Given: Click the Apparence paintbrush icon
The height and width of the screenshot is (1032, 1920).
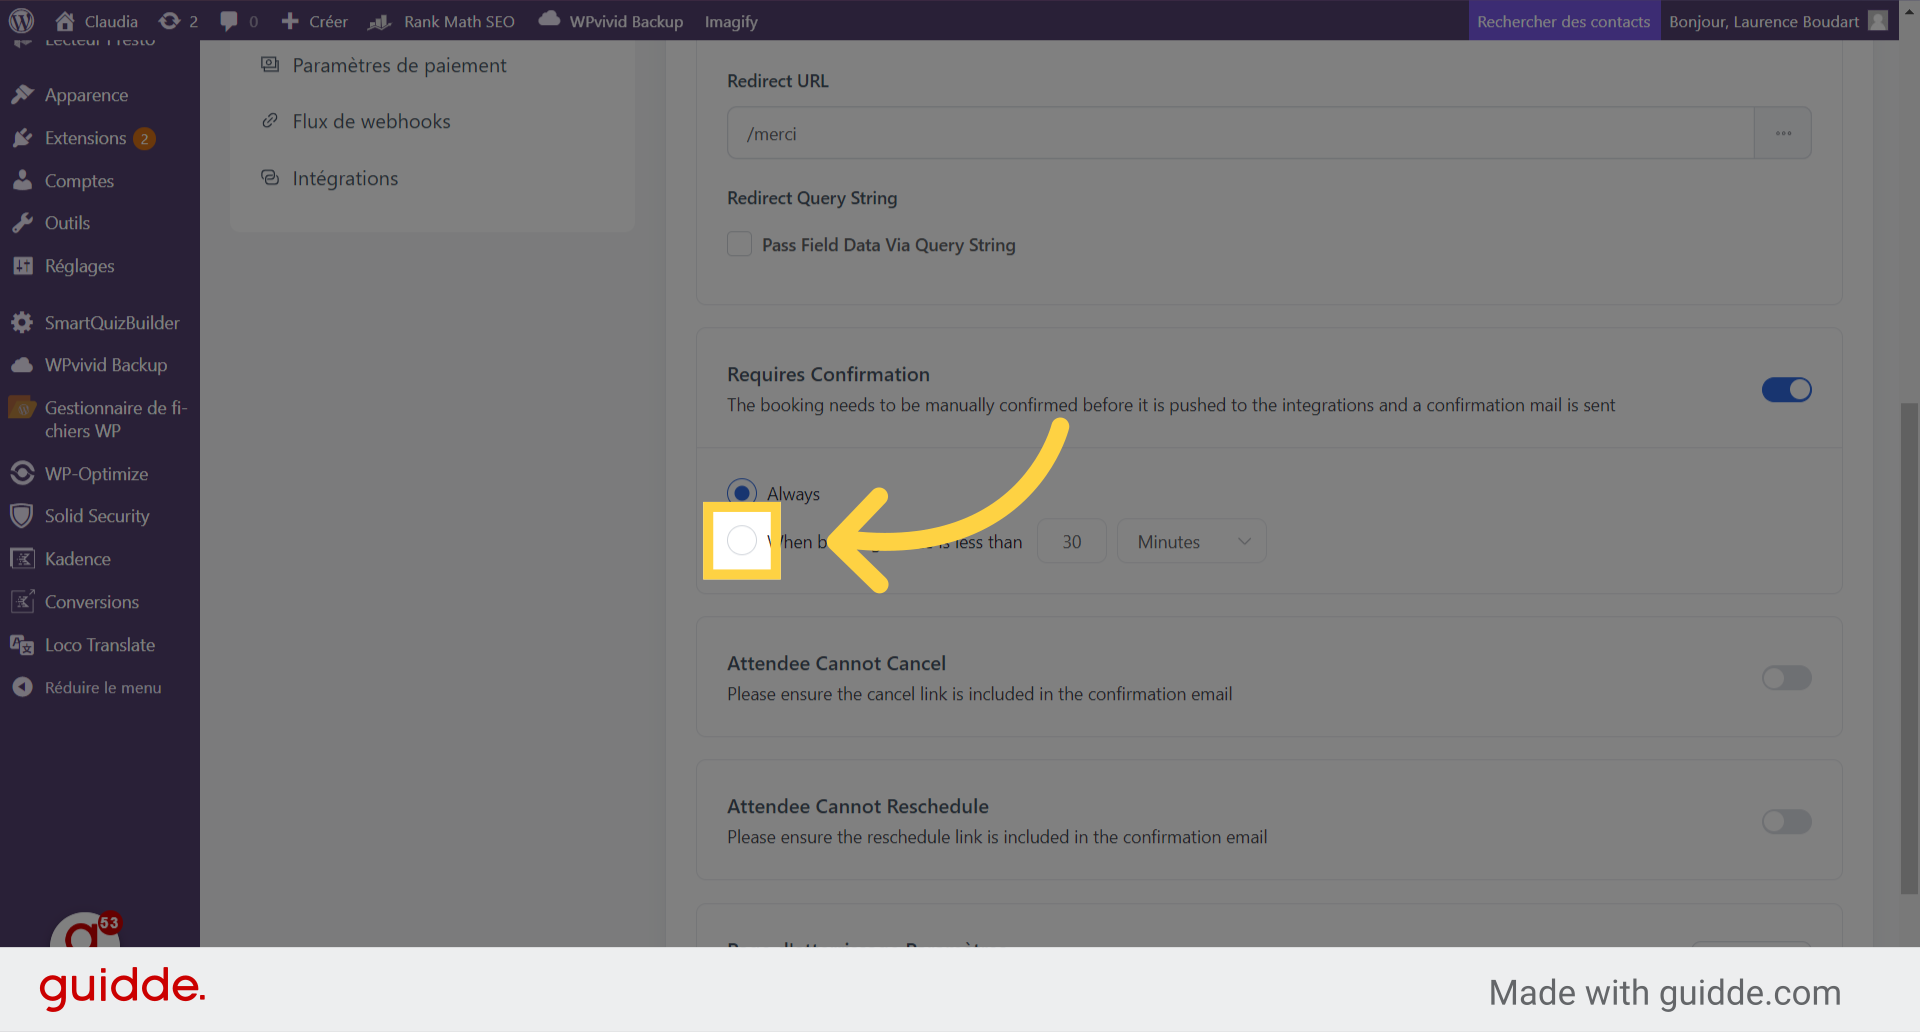Looking at the screenshot, I should click(x=22, y=95).
